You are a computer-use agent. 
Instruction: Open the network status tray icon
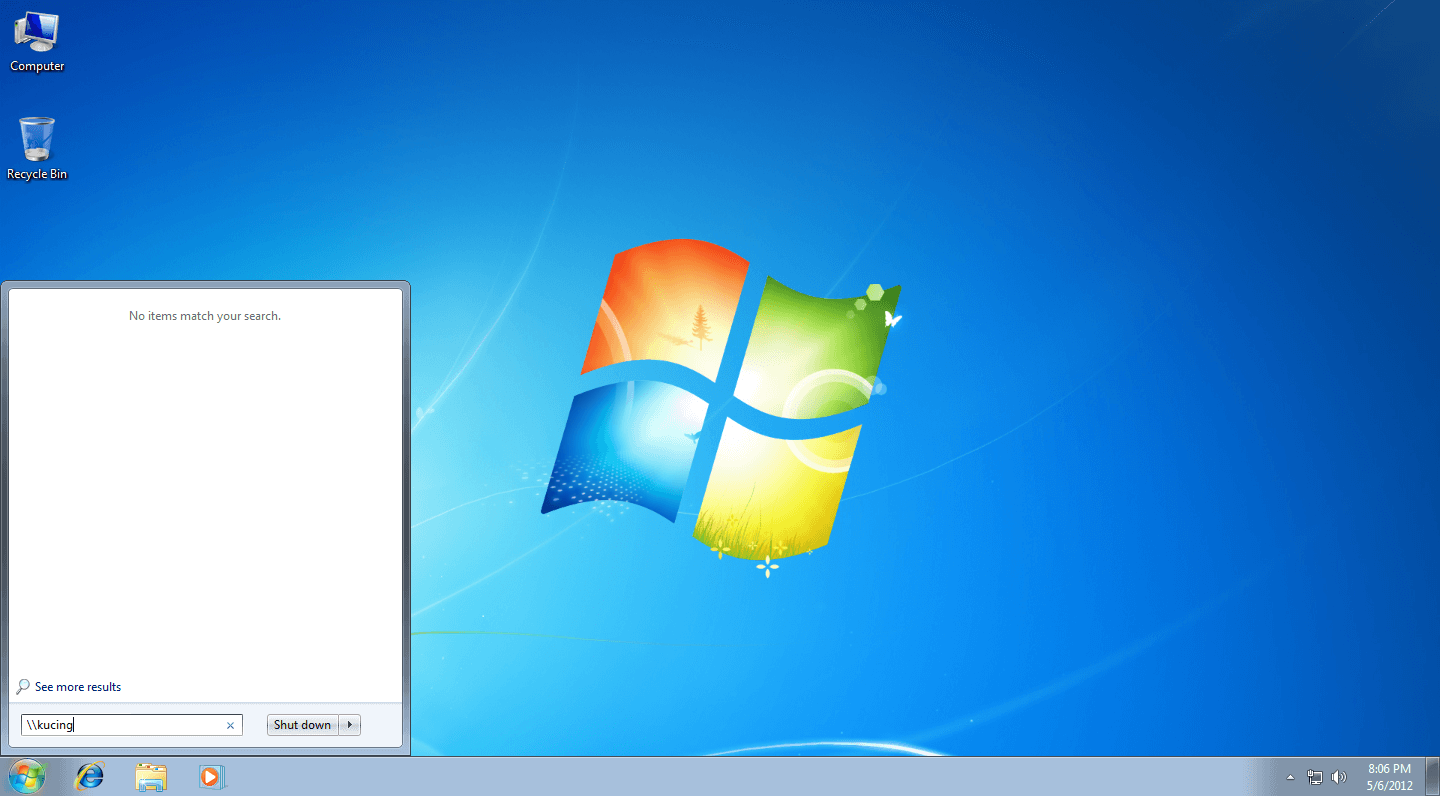1315,777
